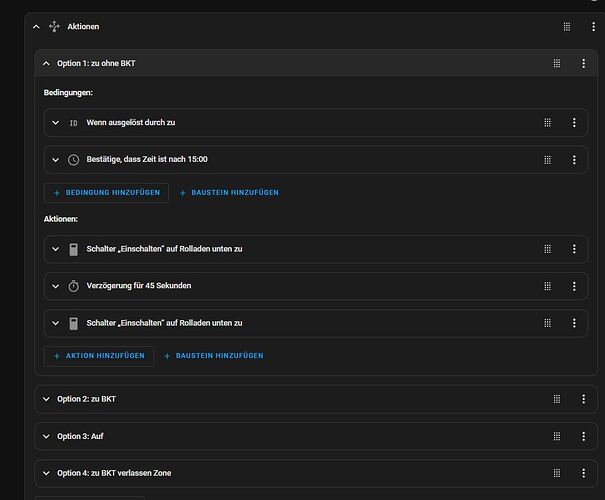This screenshot has width=605, height=500.
Task: Expand 'Wenn ausgelöst durch zu' condition
Action: coord(56,123)
